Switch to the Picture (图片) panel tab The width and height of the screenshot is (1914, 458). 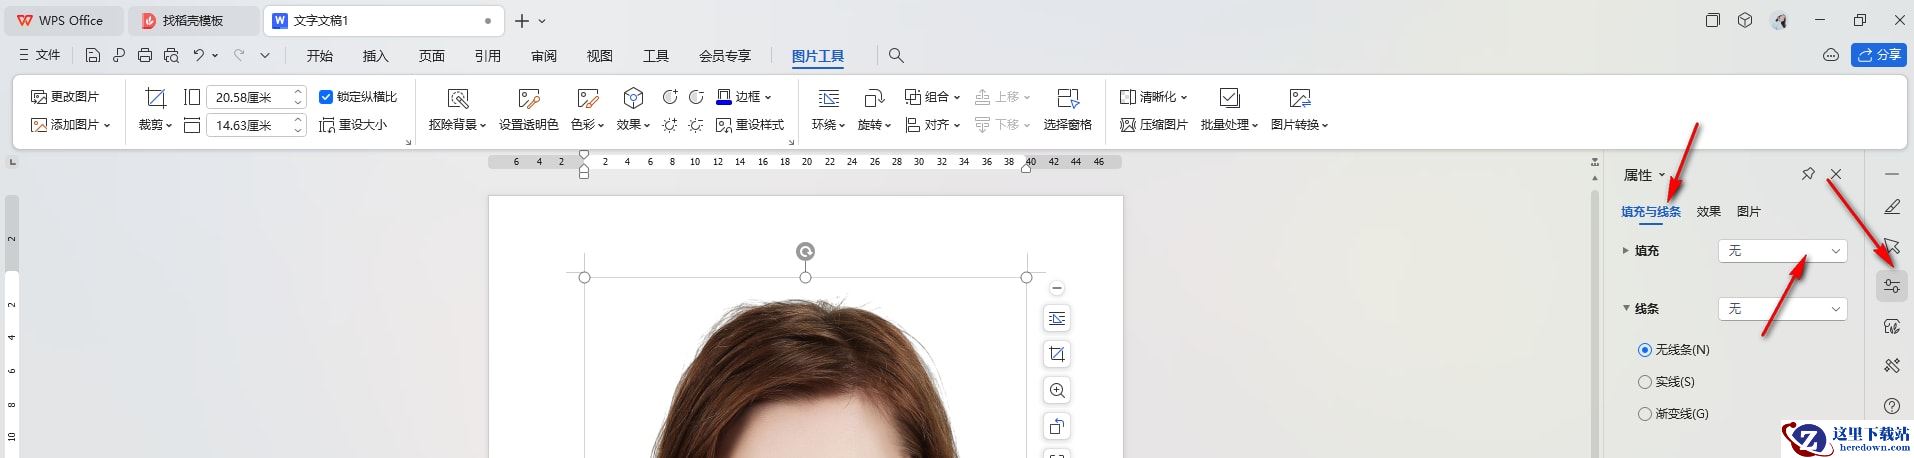pos(1748,212)
